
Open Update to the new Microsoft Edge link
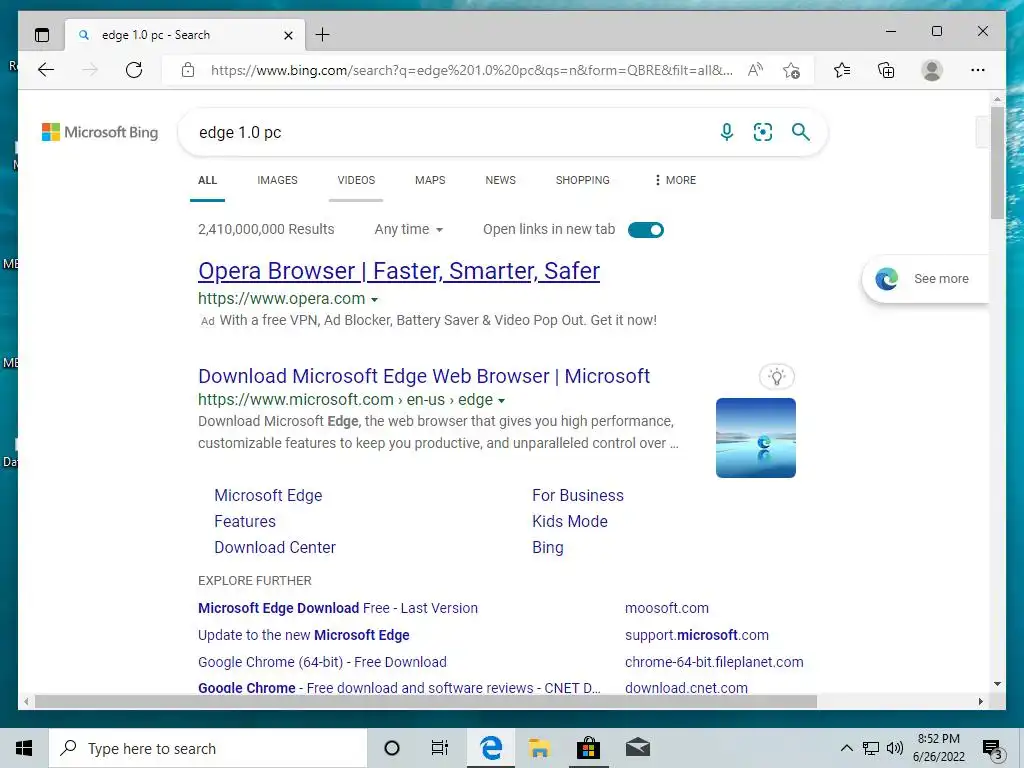(304, 635)
